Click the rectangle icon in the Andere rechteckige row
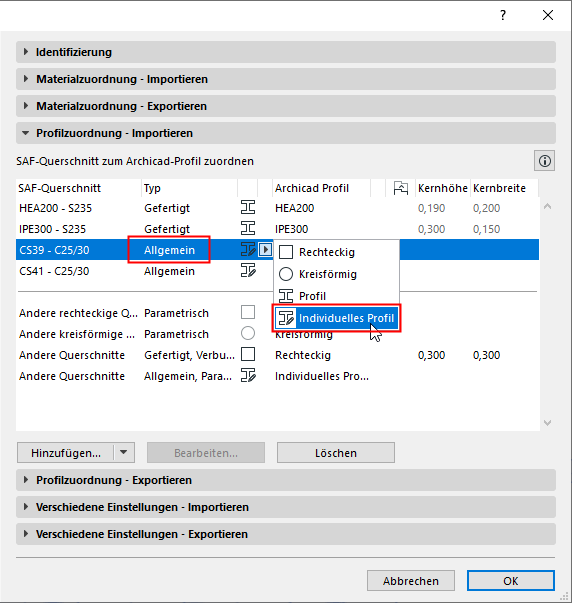Viewport: 572px width, 603px height. (248, 312)
